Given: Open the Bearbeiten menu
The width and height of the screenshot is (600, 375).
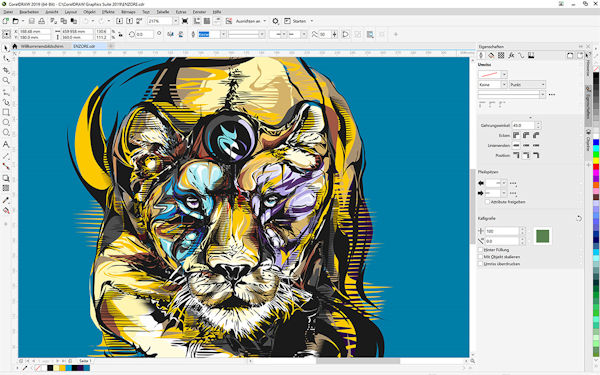Looking at the screenshot, I should pos(29,12).
